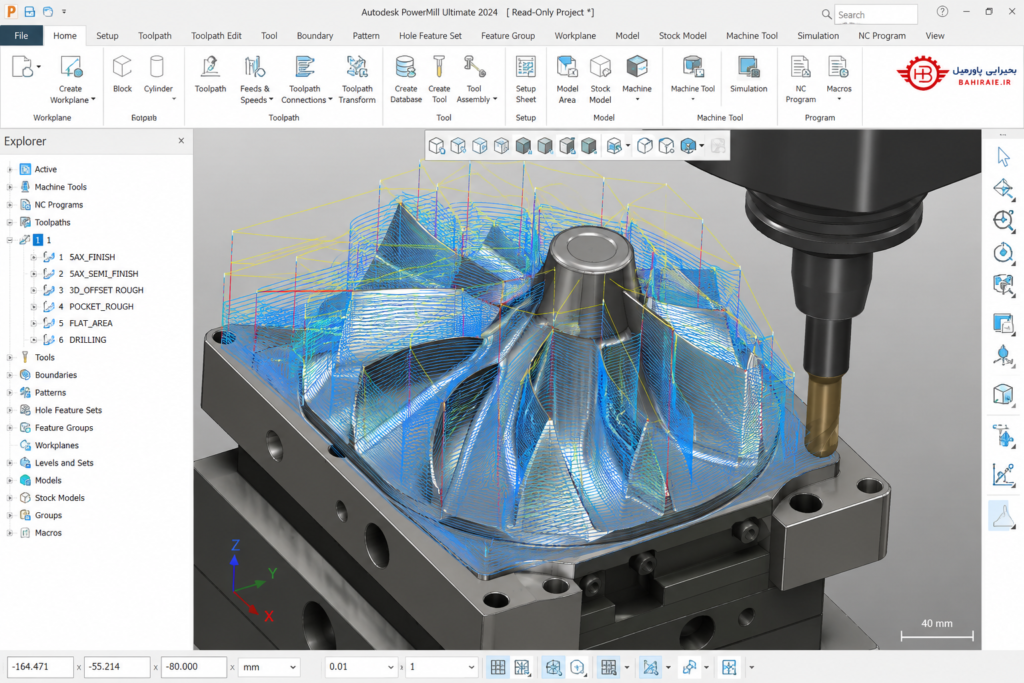Toggle the highlighted triangle snap icon in status bar
This screenshot has width=1024, height=683.
pos(650,667)
